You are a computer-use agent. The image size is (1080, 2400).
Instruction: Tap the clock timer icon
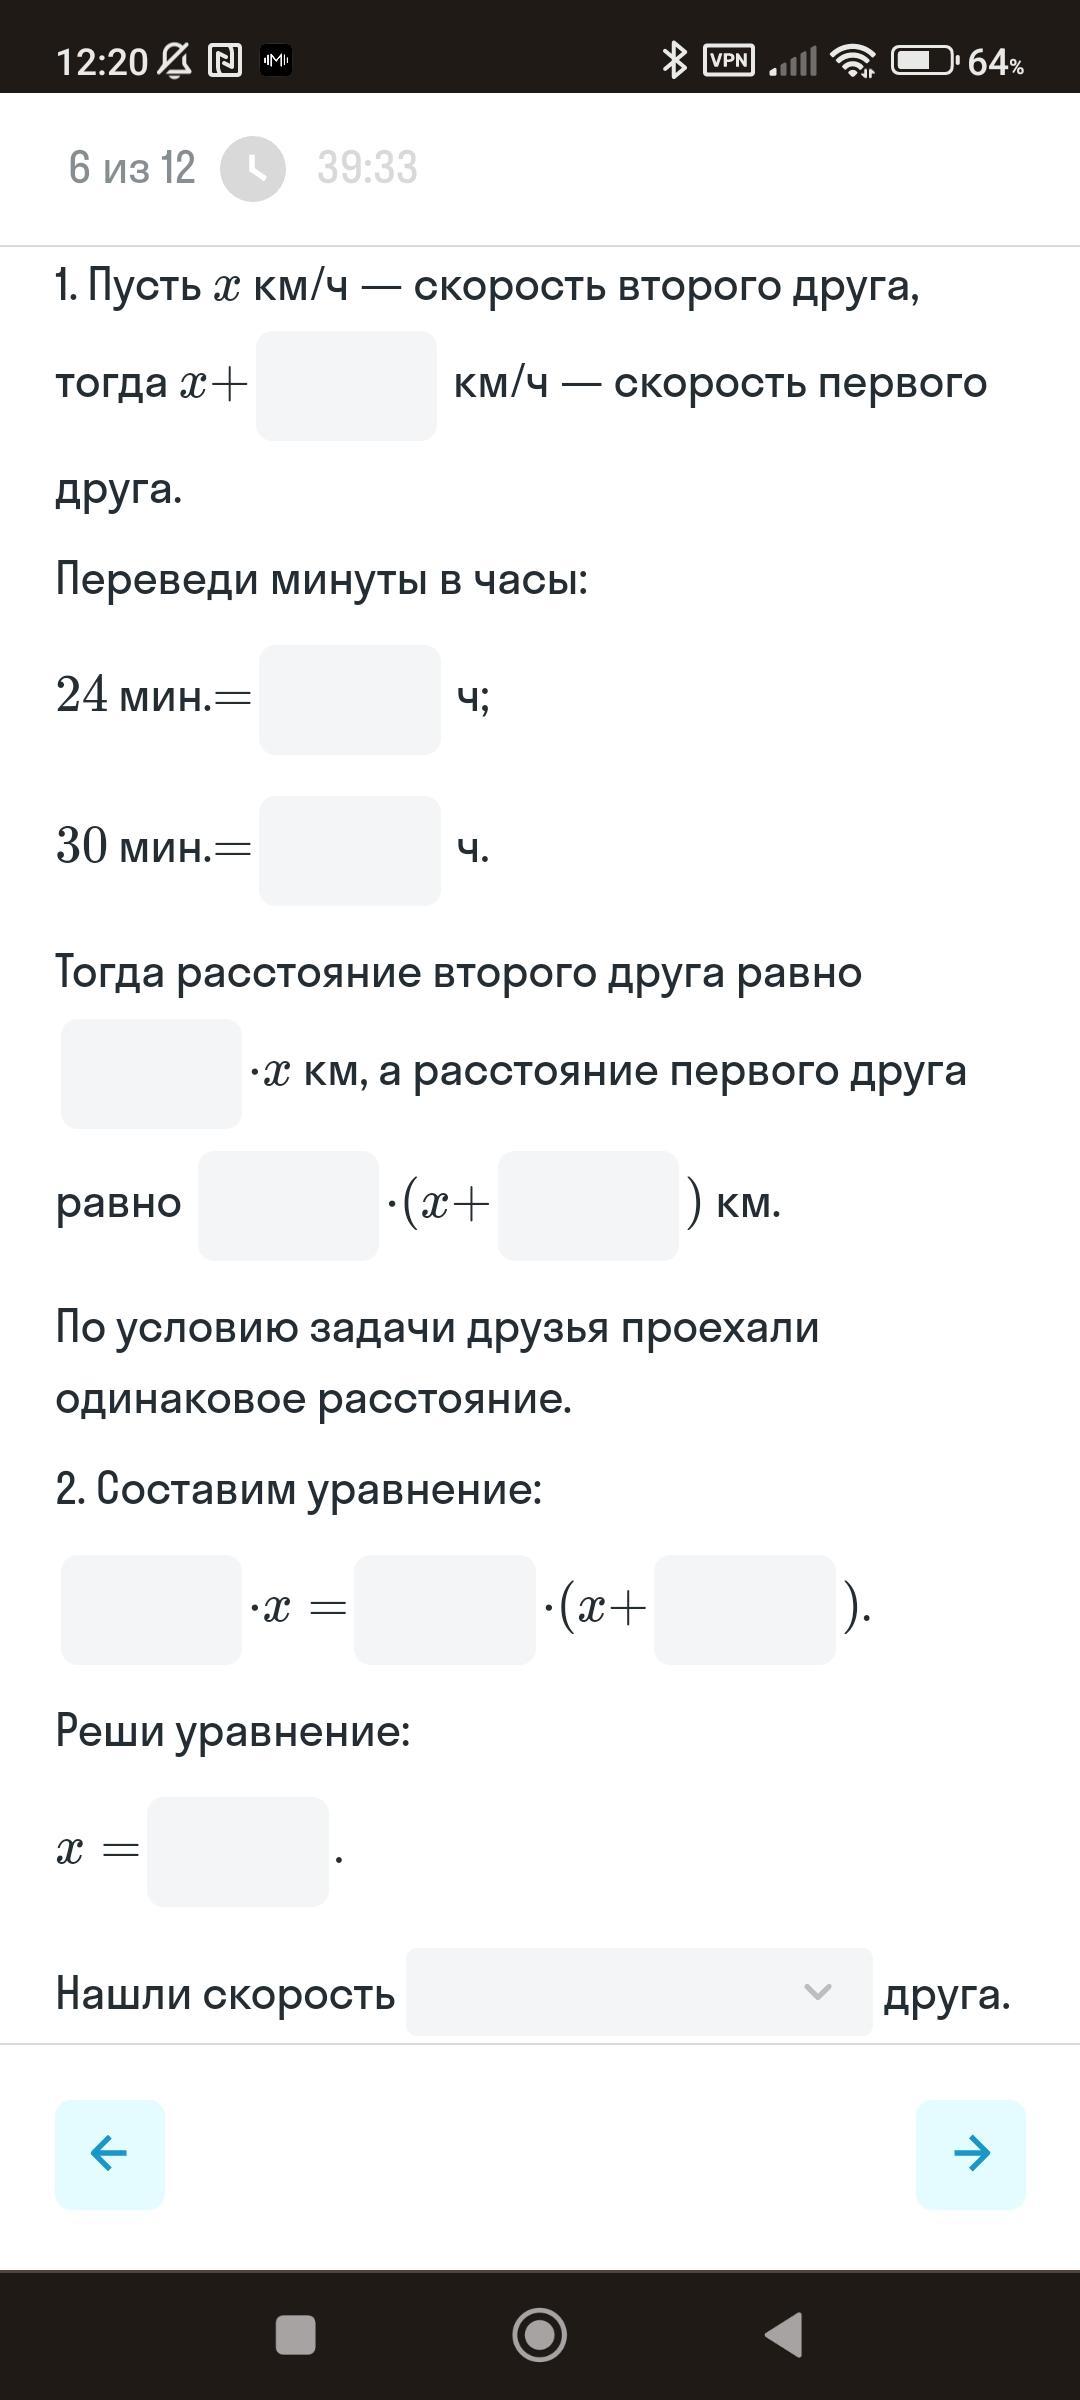click(253, 168)
